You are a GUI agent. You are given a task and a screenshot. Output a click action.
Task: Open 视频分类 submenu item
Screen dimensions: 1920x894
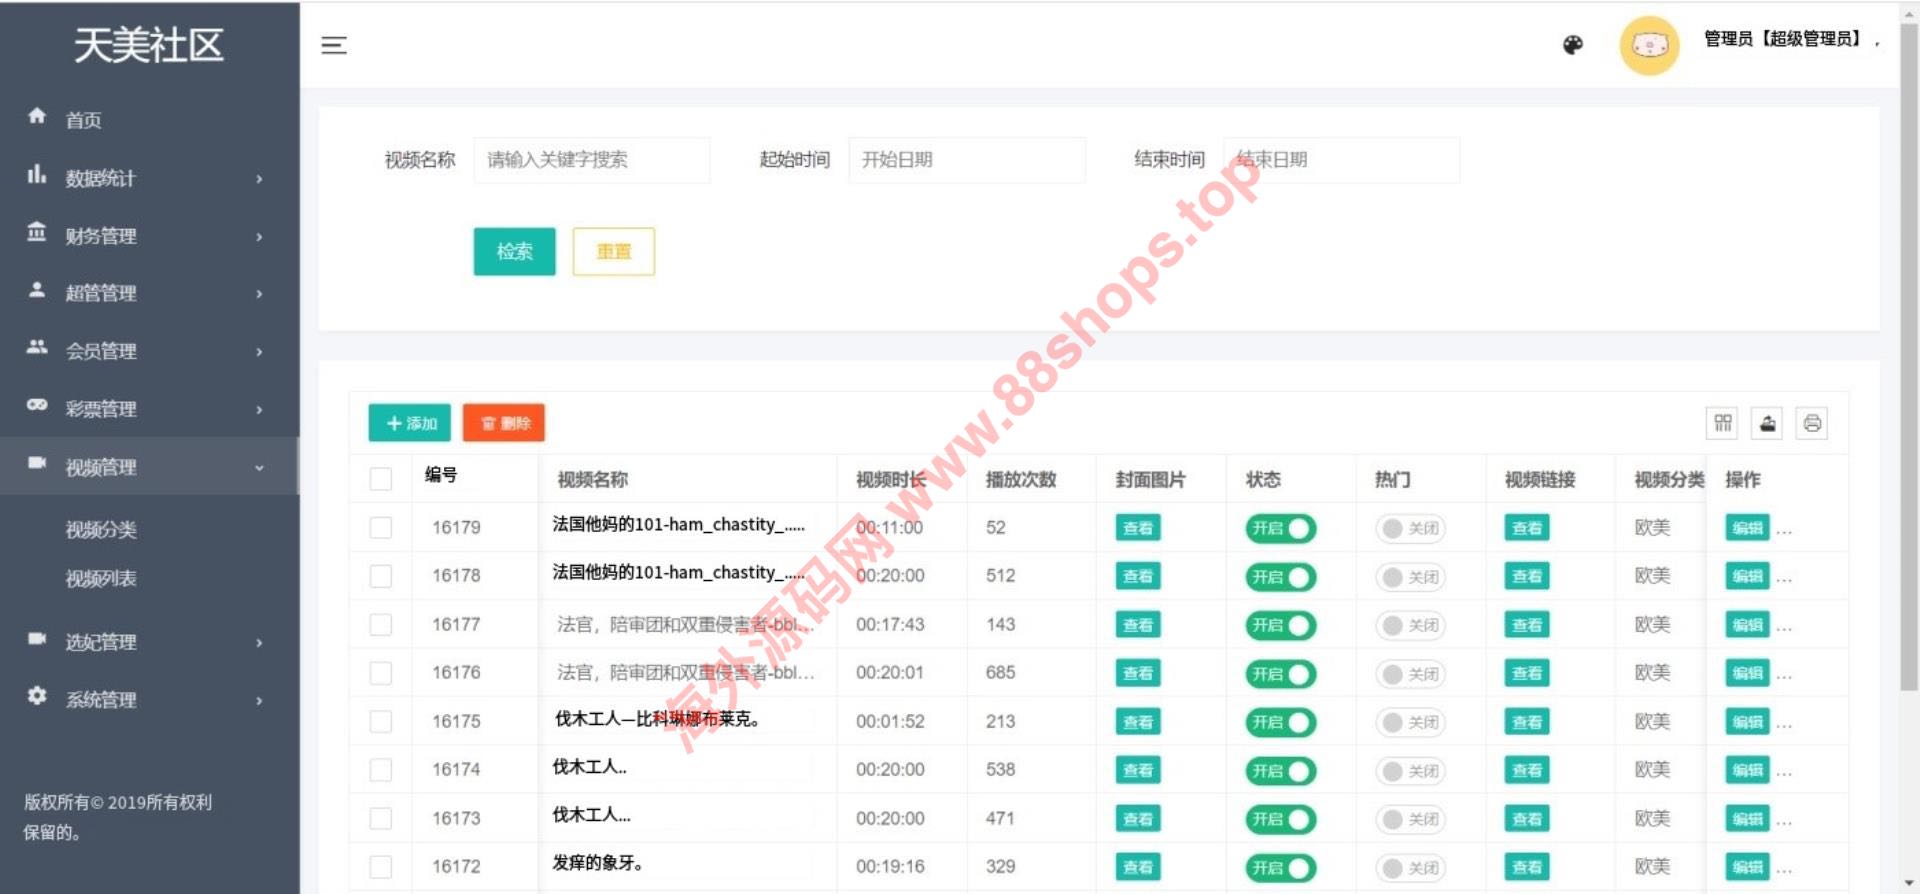101,530
